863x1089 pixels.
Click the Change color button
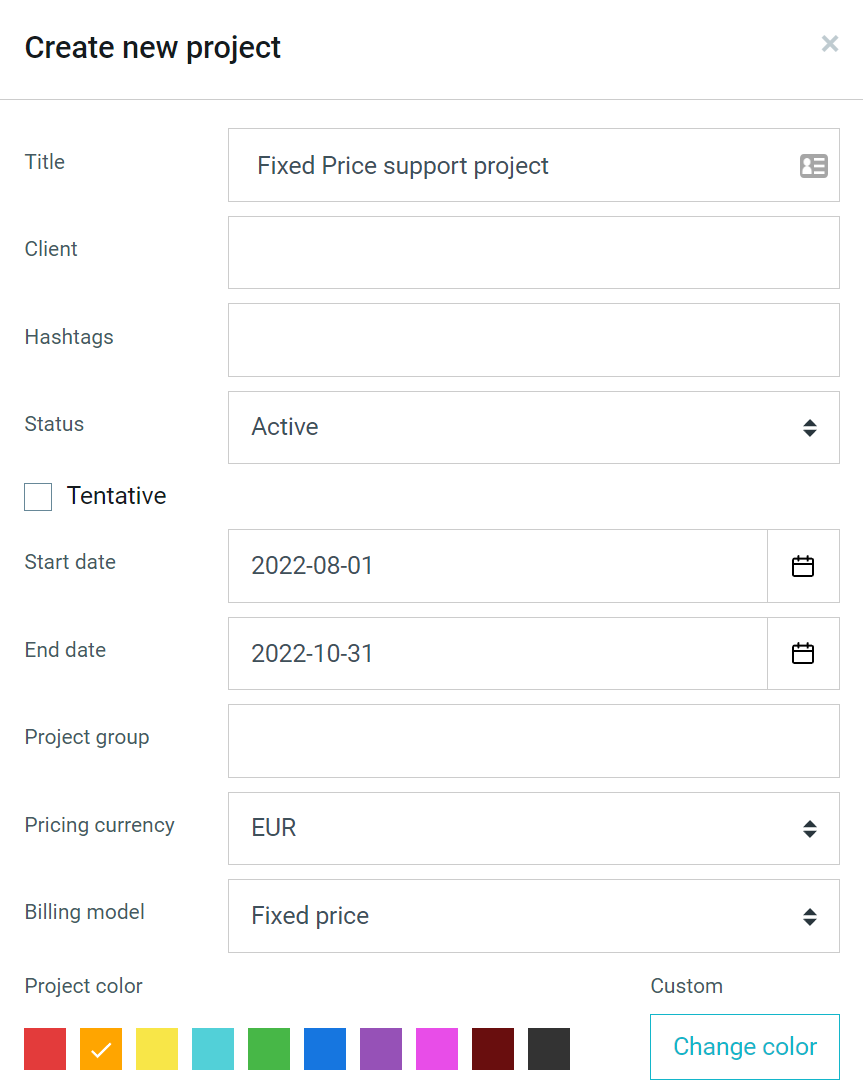(x=745, y=1047)
